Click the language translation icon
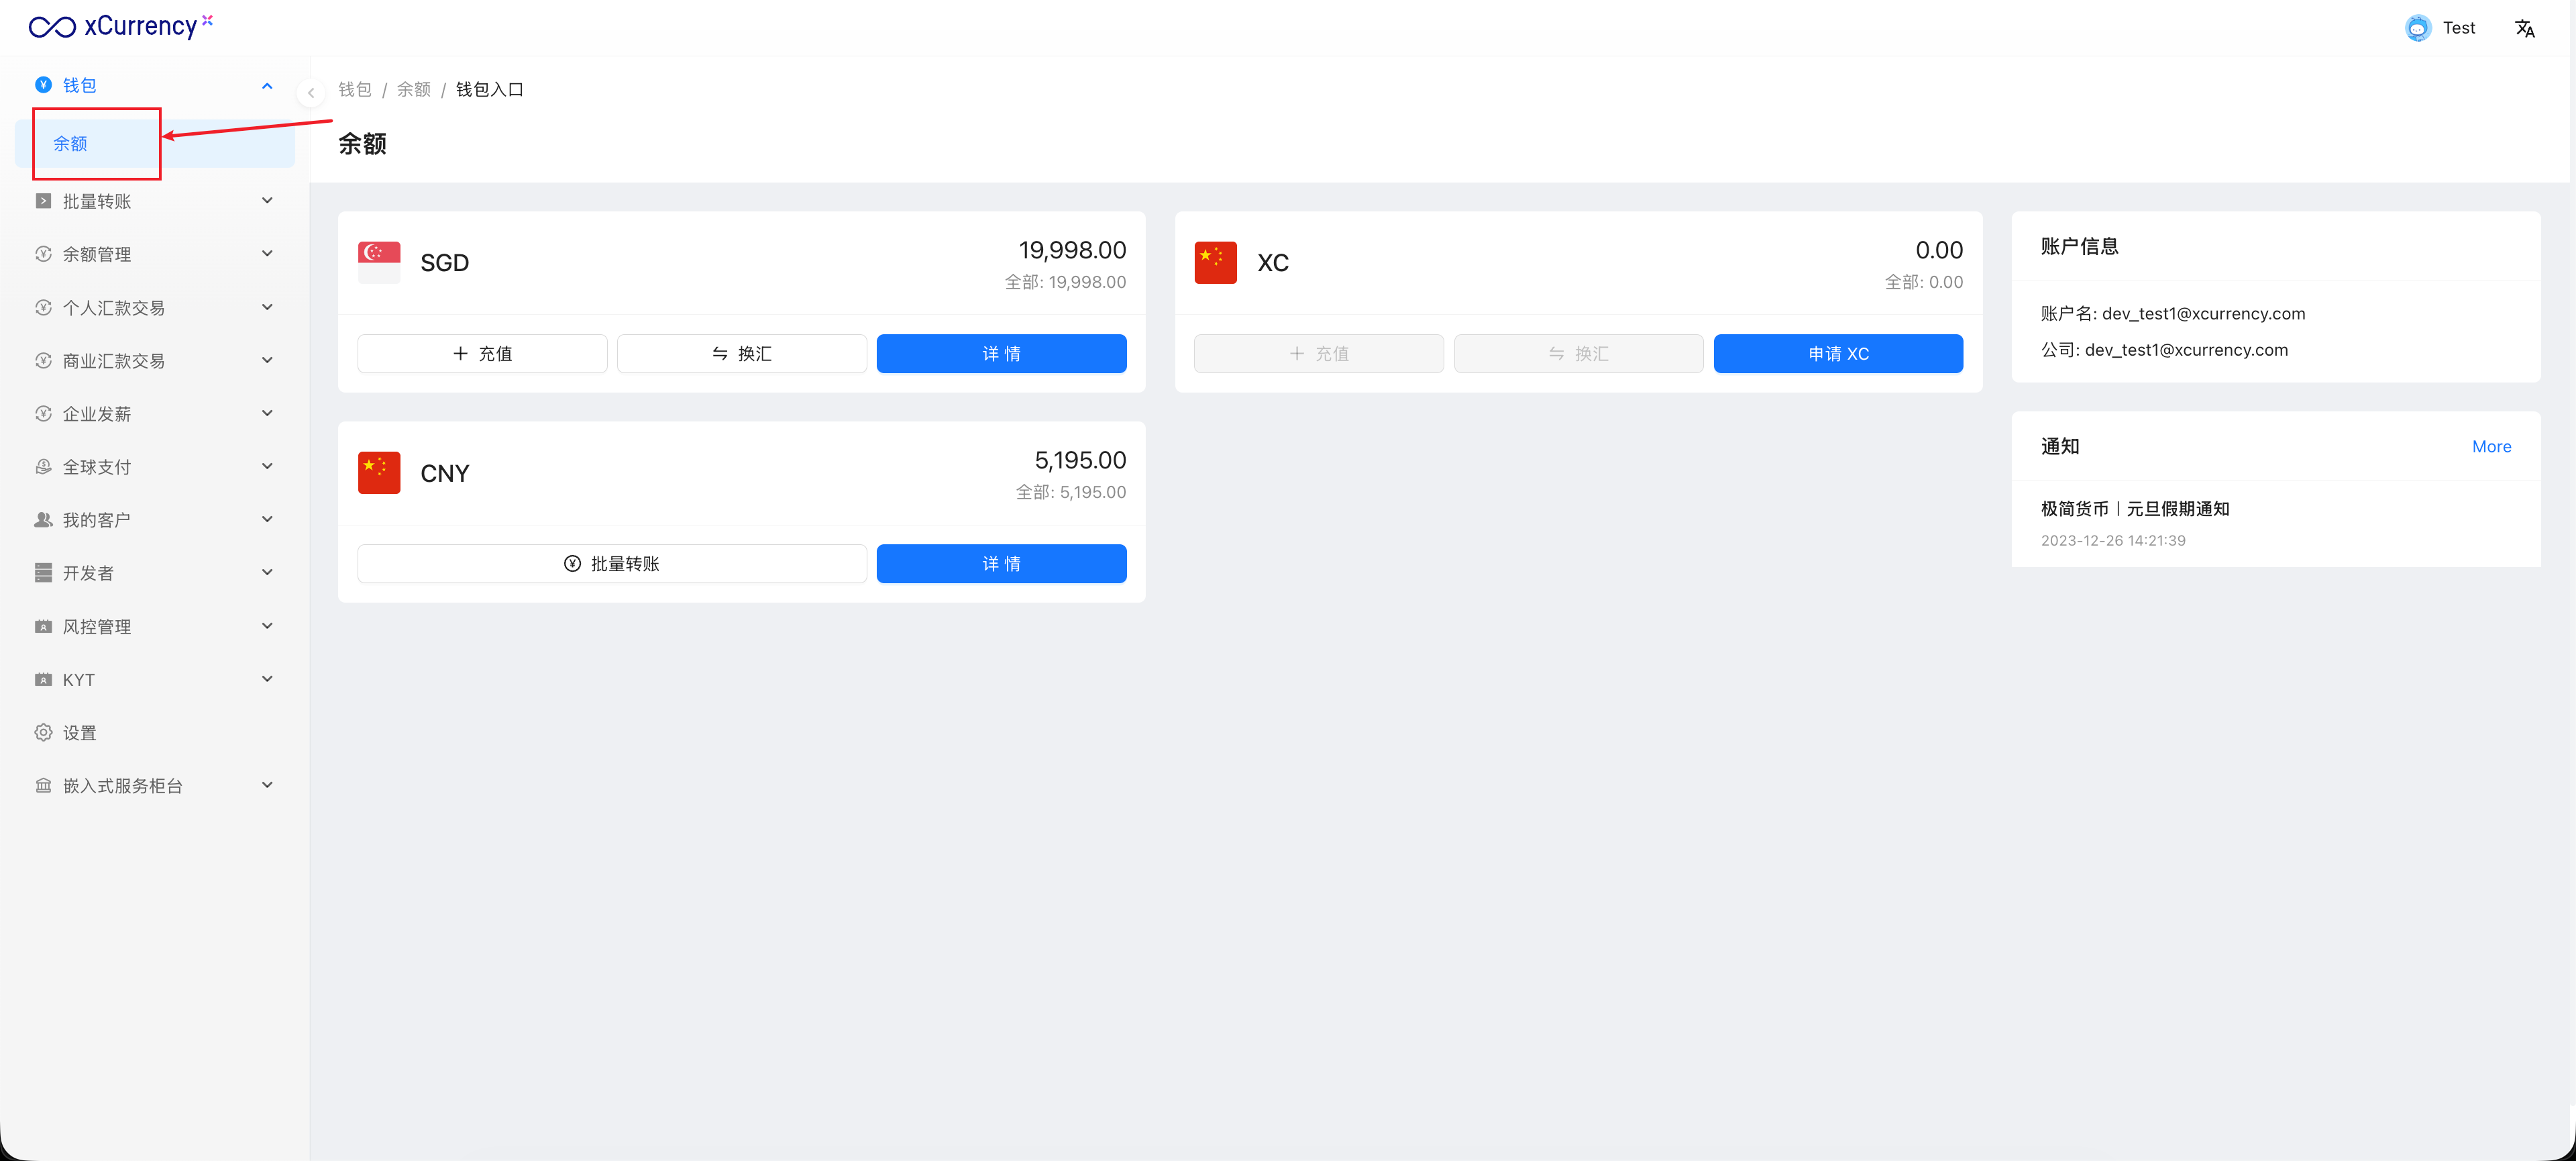 coord(2524,28)
